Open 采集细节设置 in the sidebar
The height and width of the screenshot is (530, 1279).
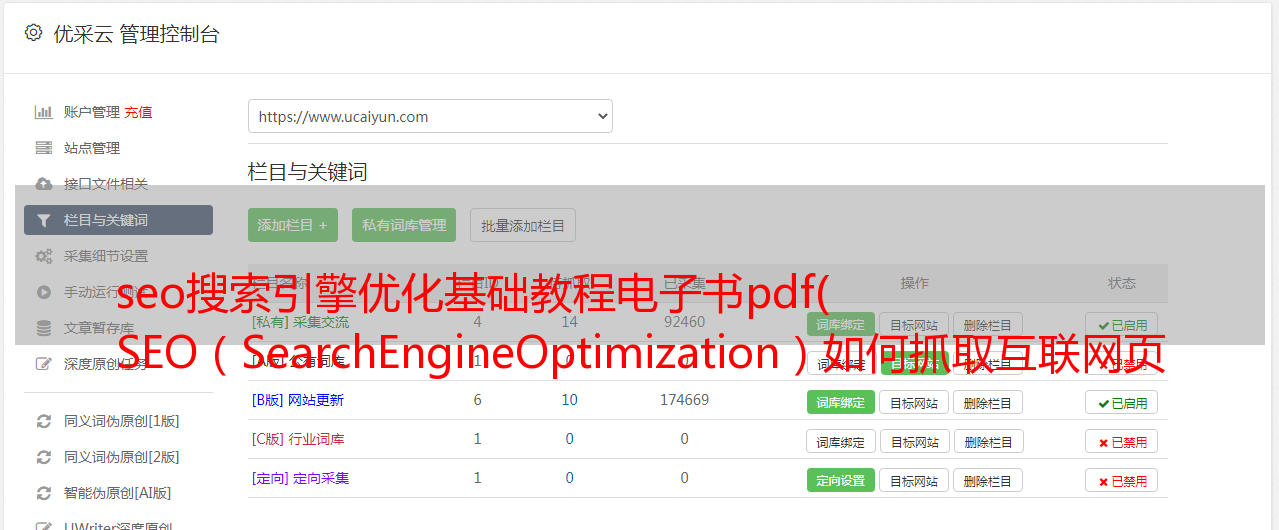pos(106,256)
